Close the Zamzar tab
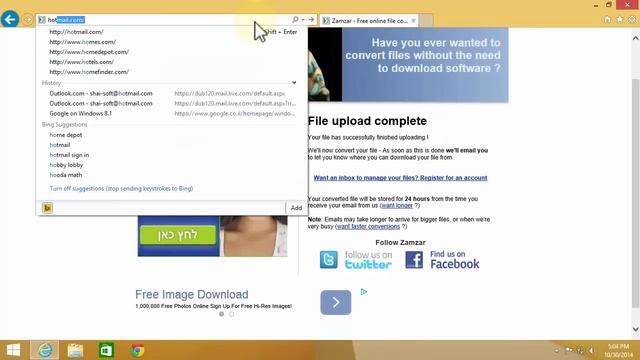The width and height of the screenshot is (640, 360). click(413, 20)
